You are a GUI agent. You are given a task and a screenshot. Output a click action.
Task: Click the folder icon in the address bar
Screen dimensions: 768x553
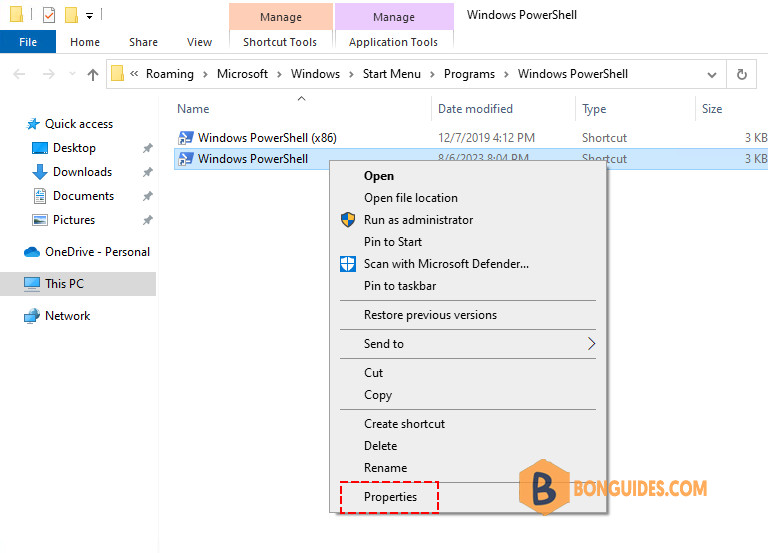point(118,74)
